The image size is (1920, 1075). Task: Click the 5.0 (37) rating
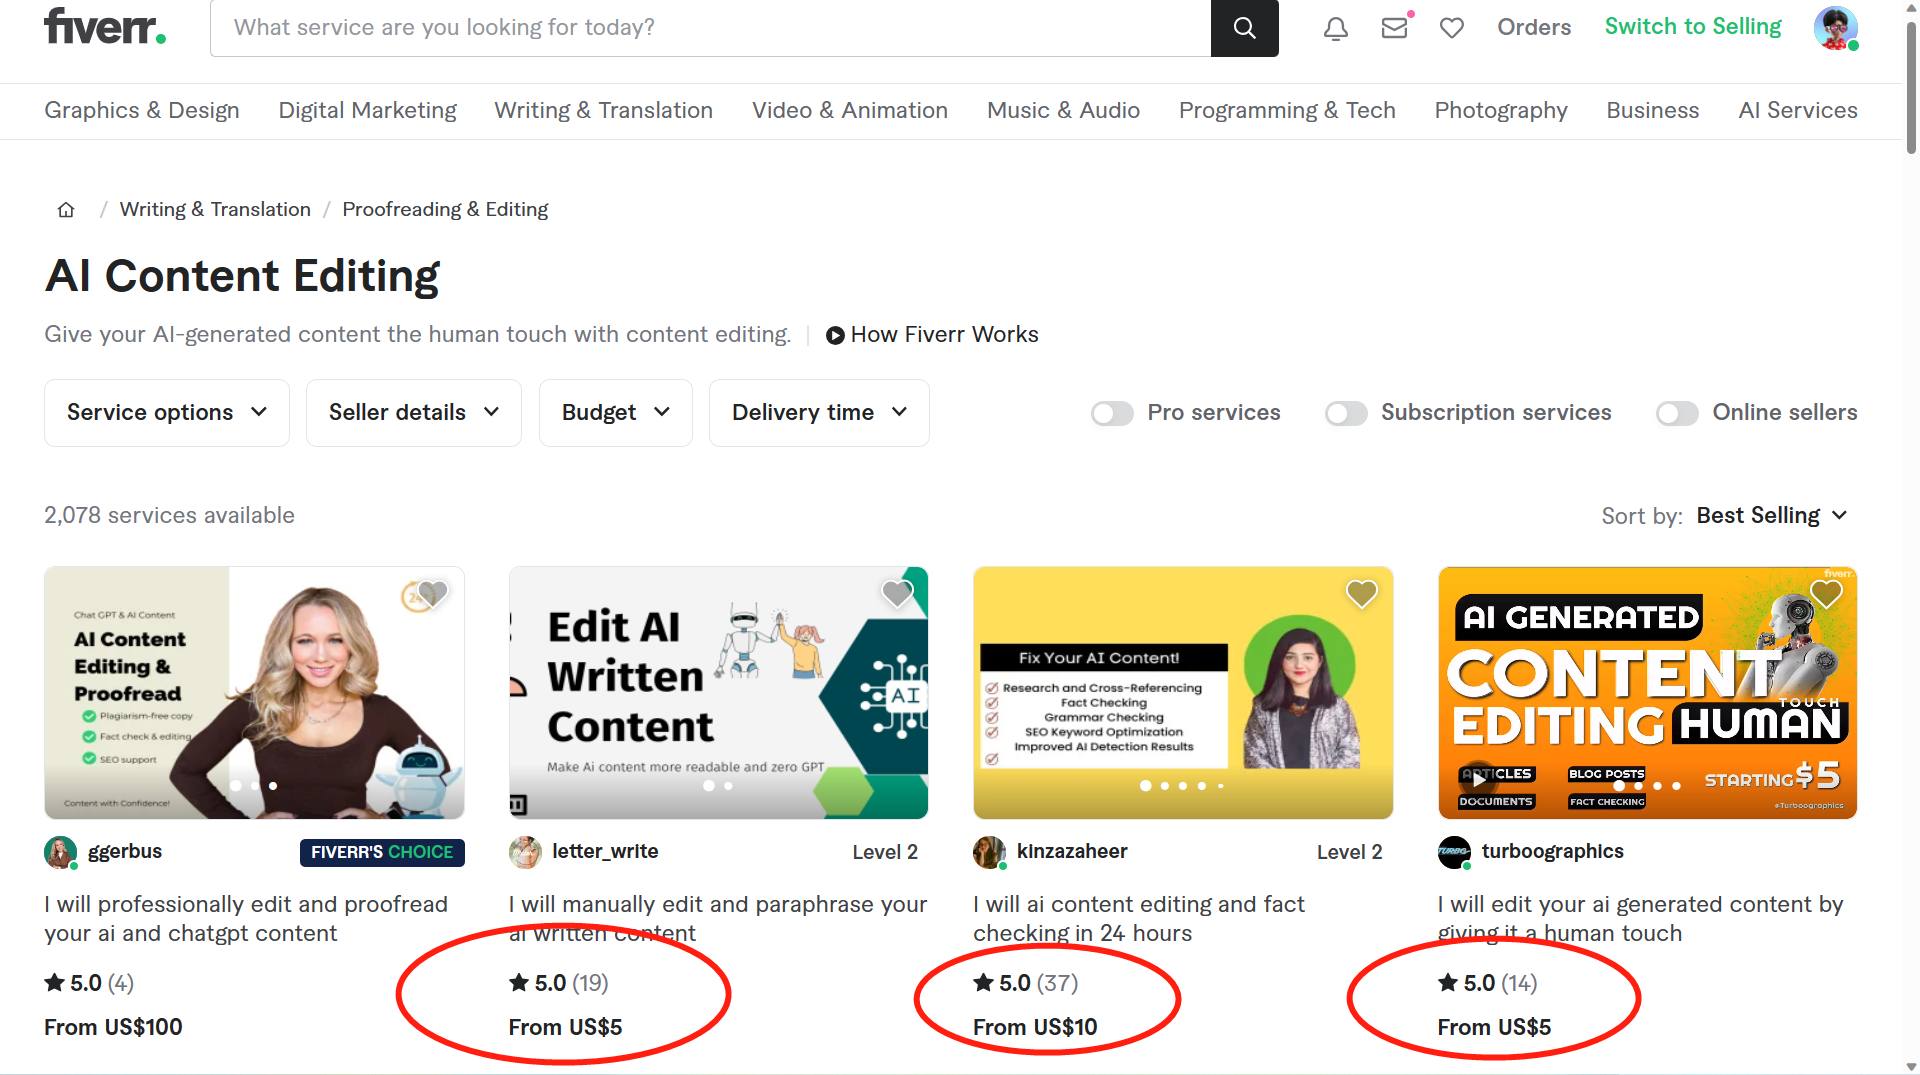pyautogui.click(x=1026, y=983)
